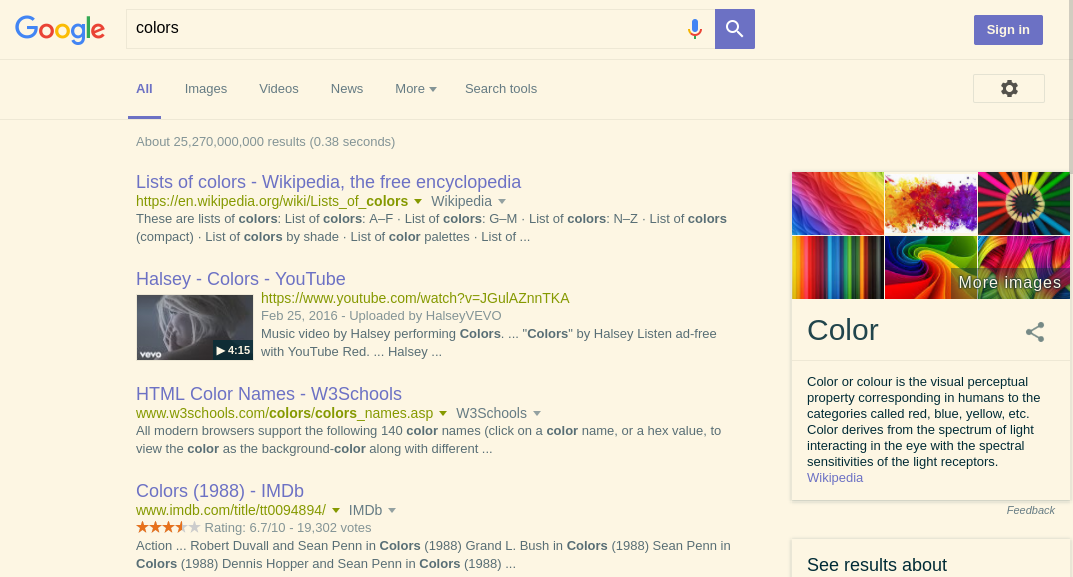1073x577 pixels.
Task: Click the magnifier search button
Action: click(735, 29)
